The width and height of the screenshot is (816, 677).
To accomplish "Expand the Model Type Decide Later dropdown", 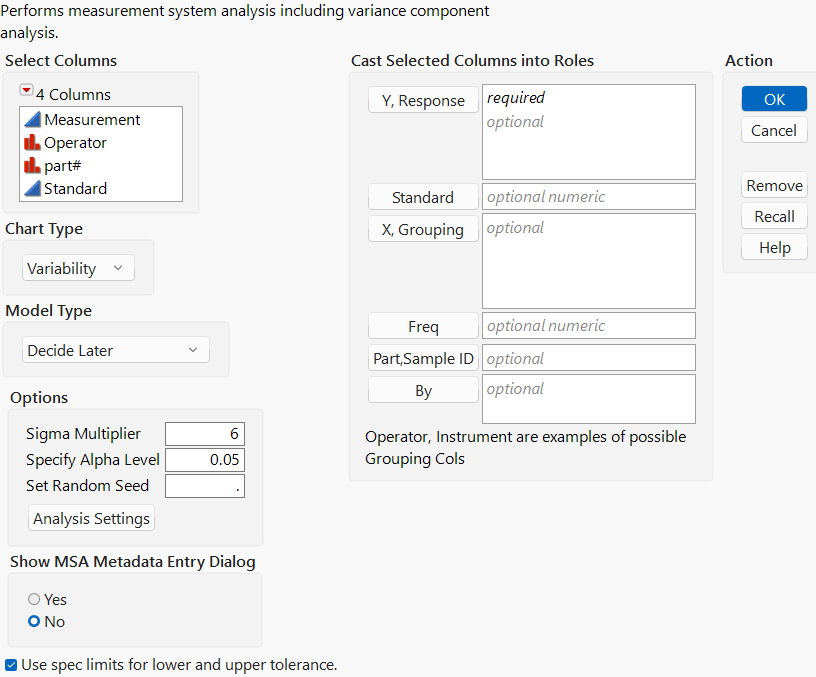I will pyautogui.click(x=115, y=351).
